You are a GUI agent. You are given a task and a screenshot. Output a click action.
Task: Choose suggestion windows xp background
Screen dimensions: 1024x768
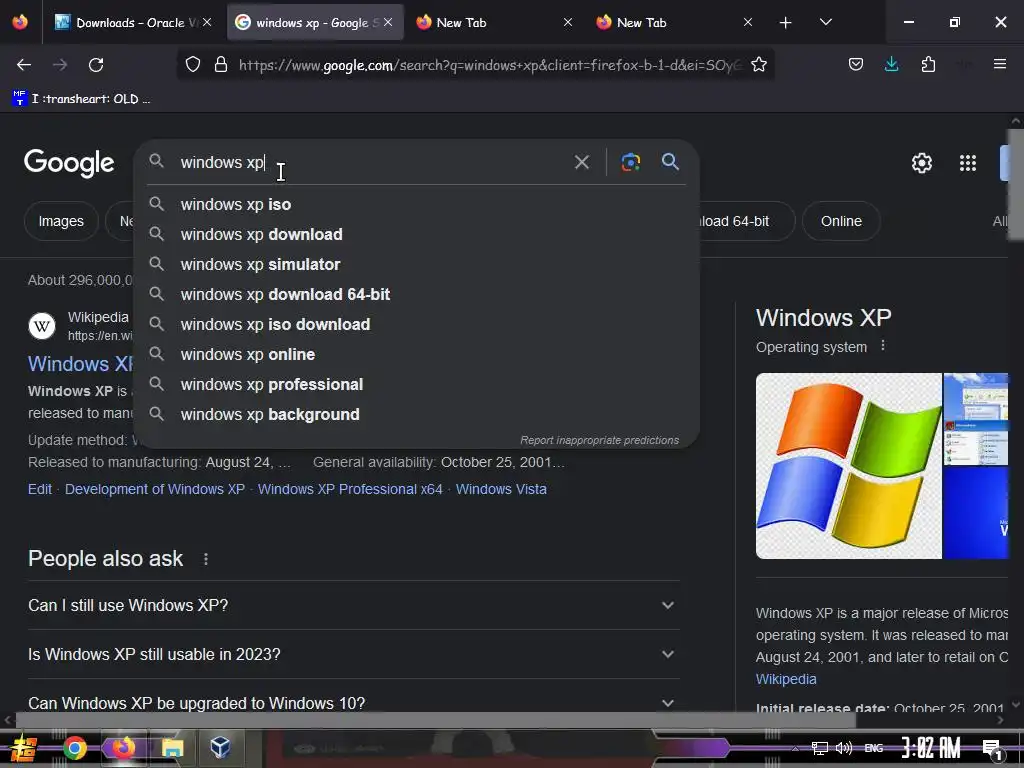pos(417,415)
